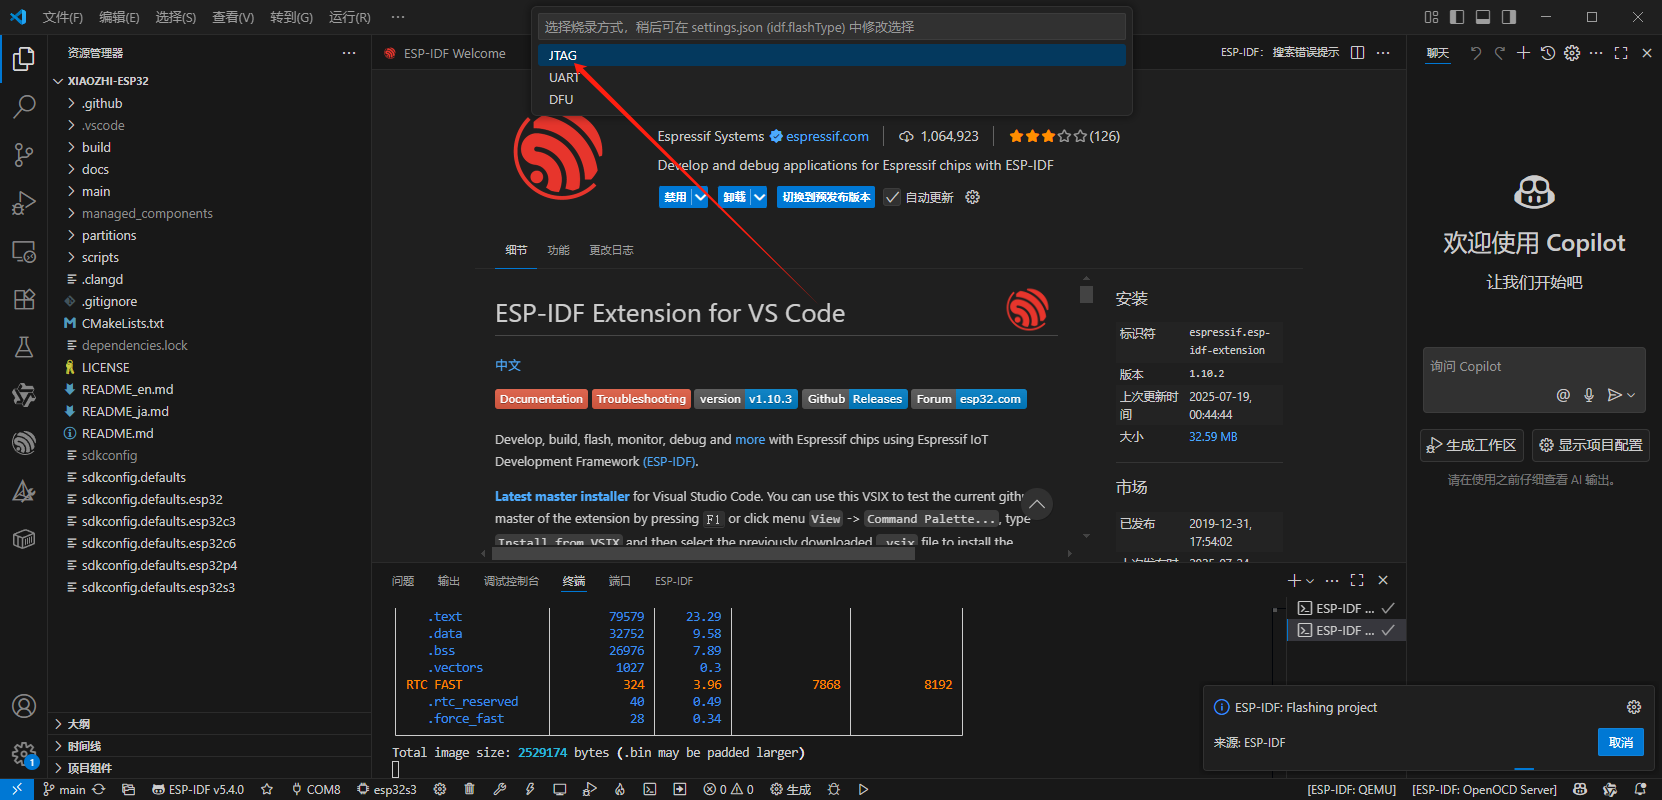Toggle bottom panel visibility
Screen dimensions: 1662x800
pos(1483,17)
